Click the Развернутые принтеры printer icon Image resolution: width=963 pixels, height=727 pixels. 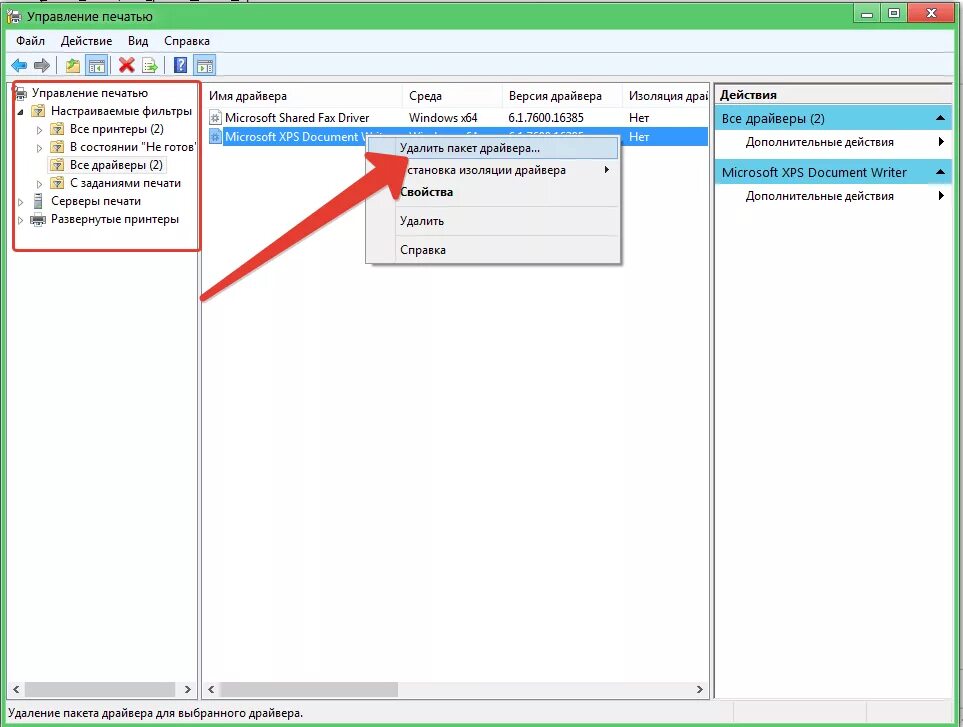38,219
